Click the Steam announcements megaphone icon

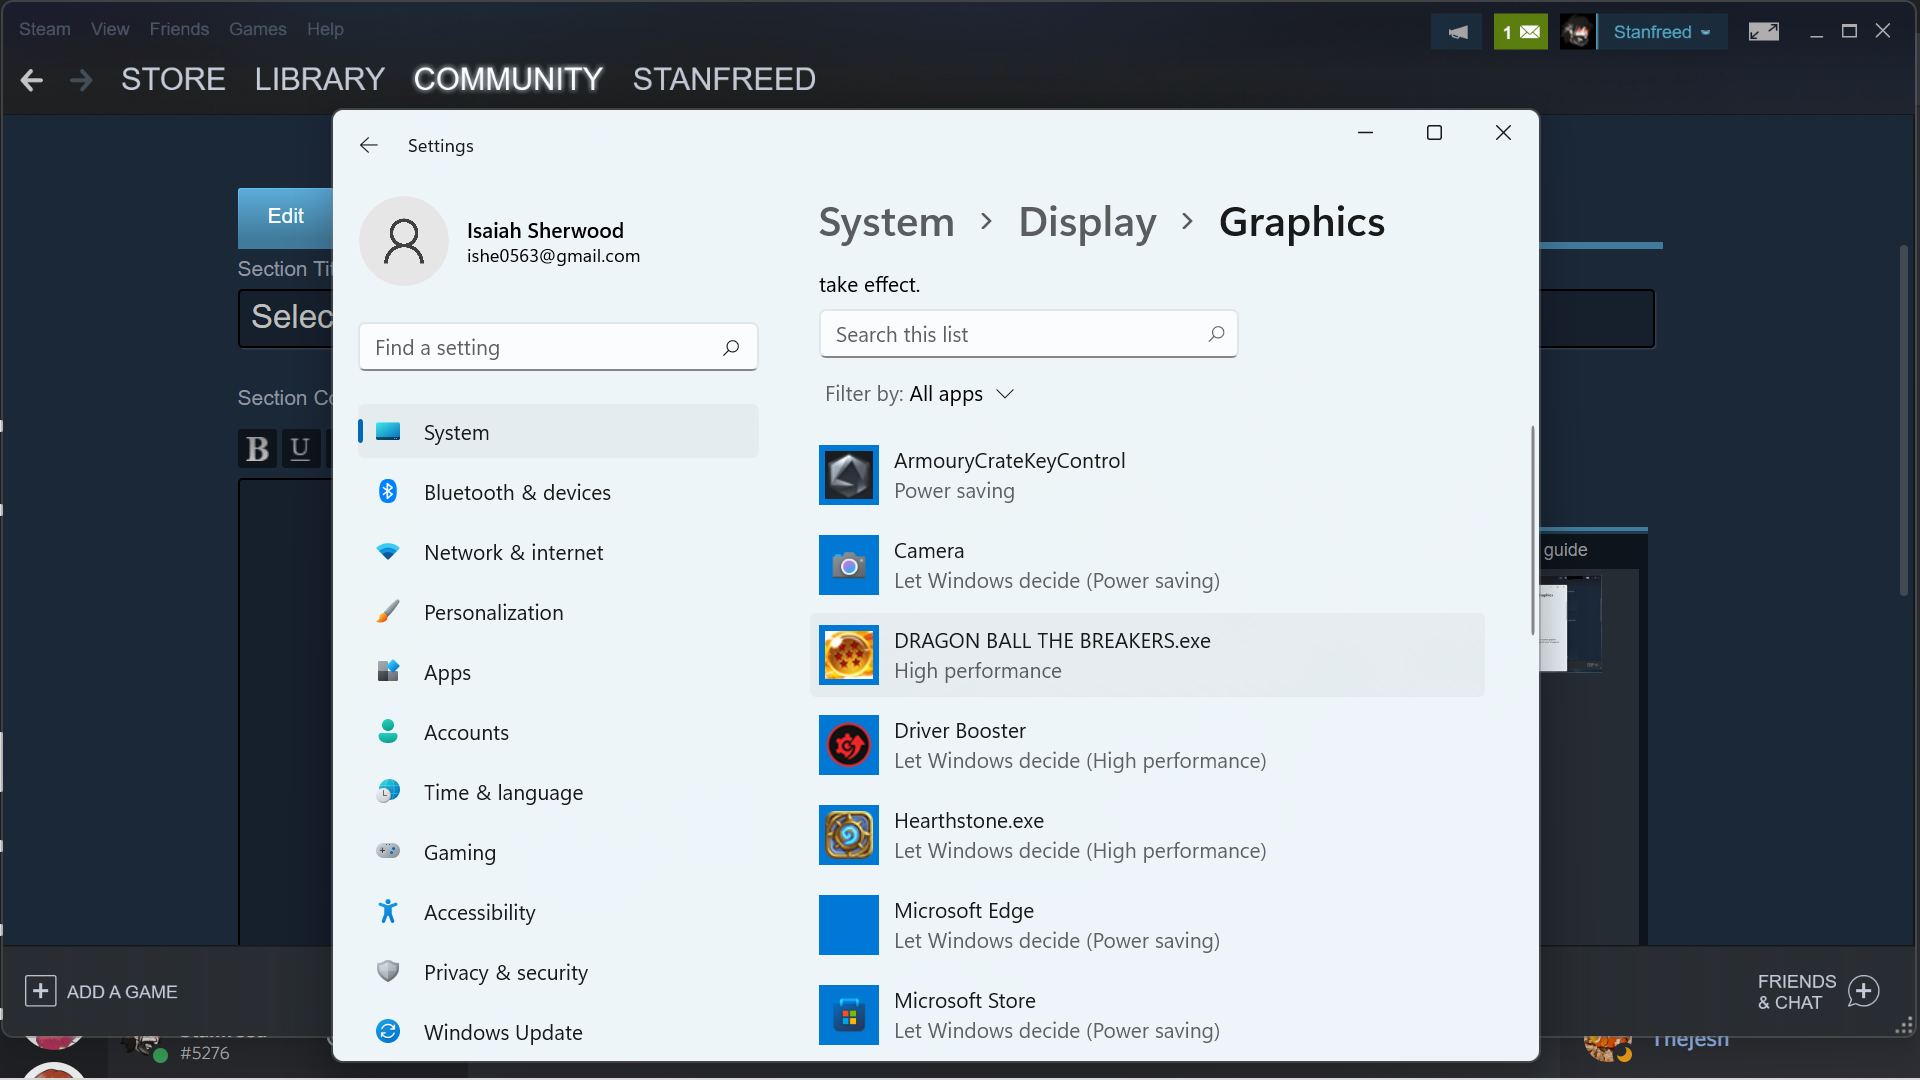click(1457, 32)
